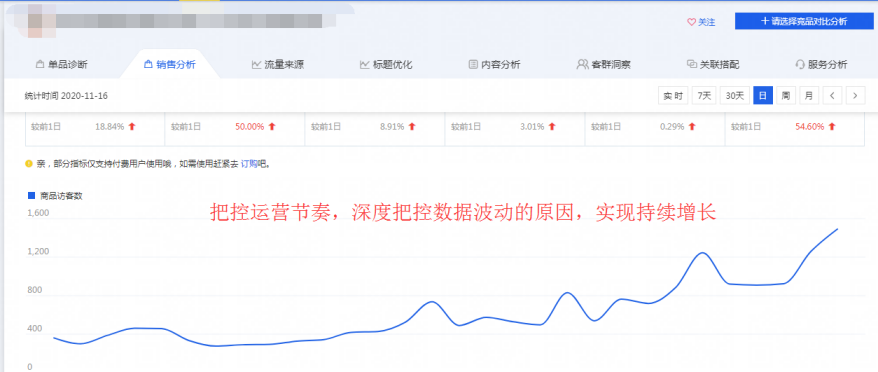Click the 服务分析 headset icon
The width and height of the screenshot is (878, 372).
[x=800, y=64]
